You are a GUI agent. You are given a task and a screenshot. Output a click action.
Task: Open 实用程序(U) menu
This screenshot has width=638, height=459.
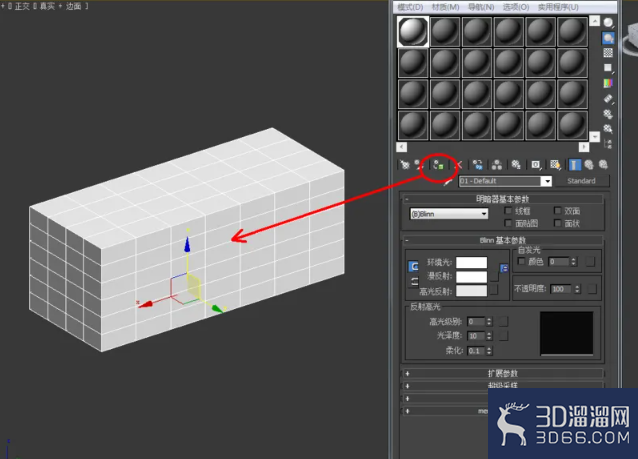click(558, 7)
